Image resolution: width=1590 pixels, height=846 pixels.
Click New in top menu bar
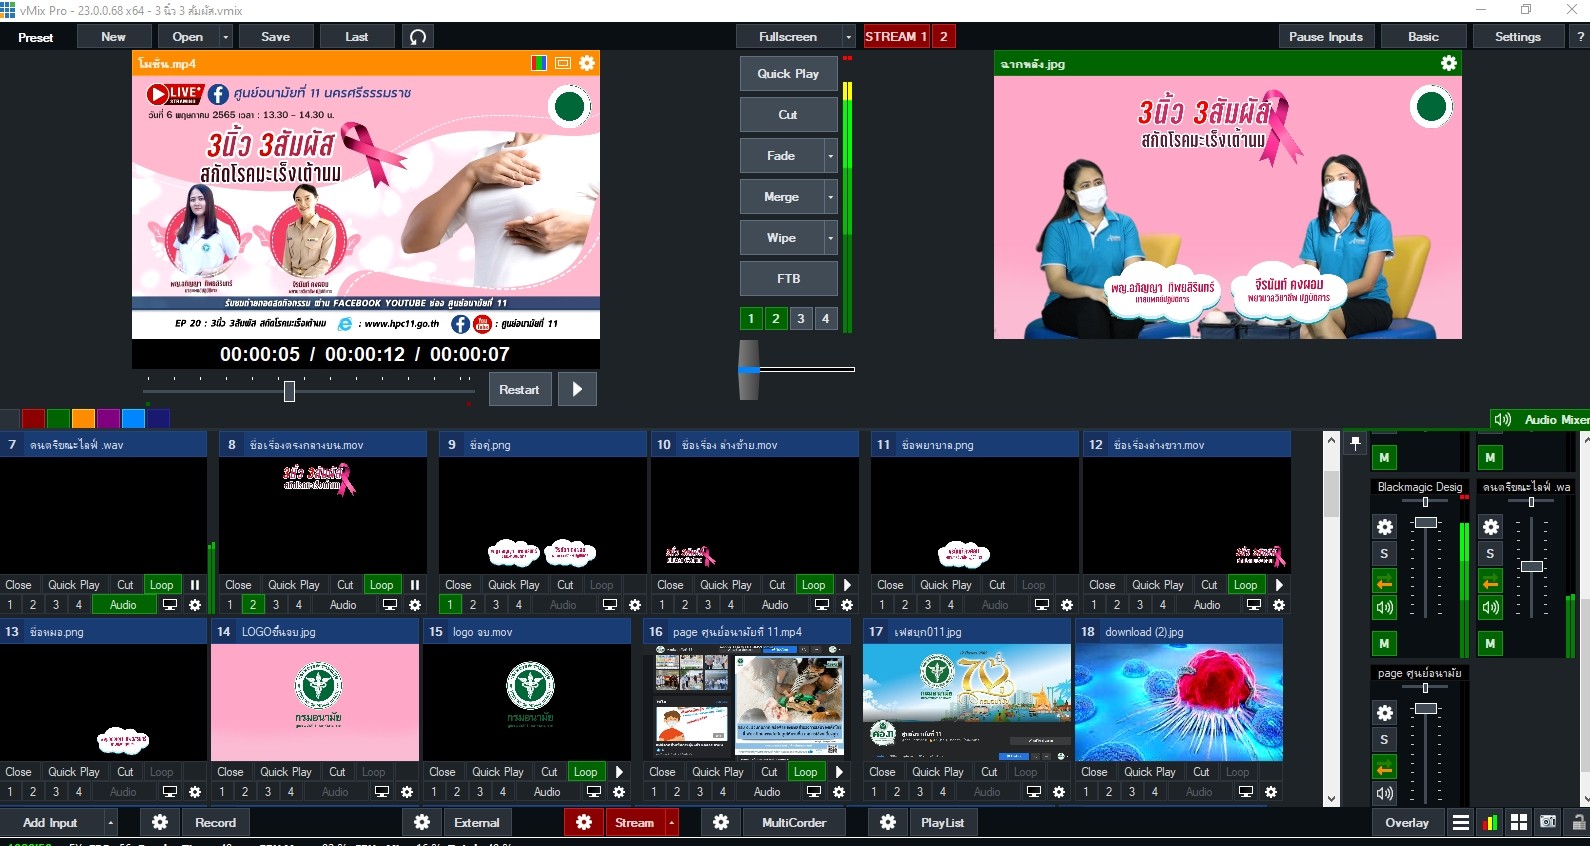pos(114,37)
